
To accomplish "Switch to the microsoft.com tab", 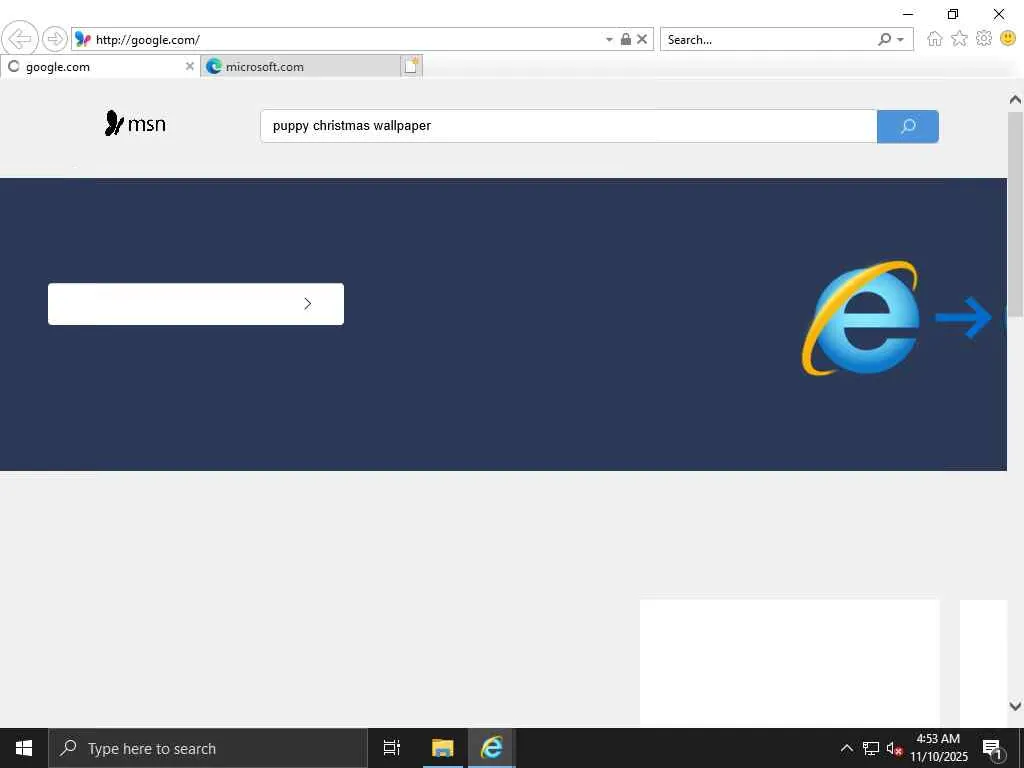I will click(300, 67).
